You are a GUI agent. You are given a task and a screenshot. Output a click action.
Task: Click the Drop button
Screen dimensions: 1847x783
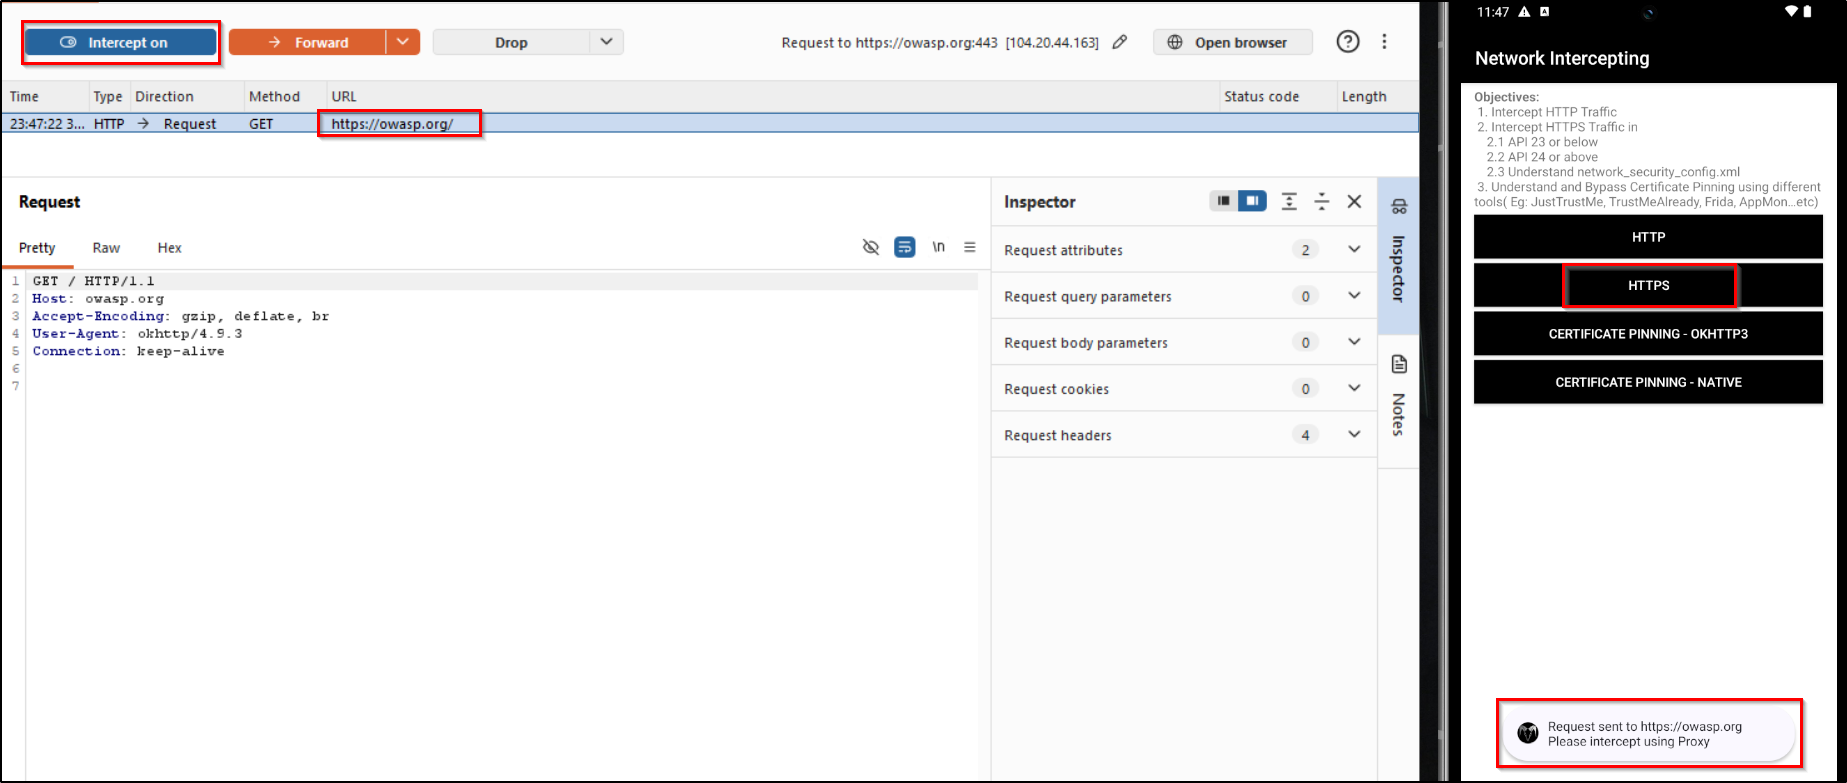[511, 42]
